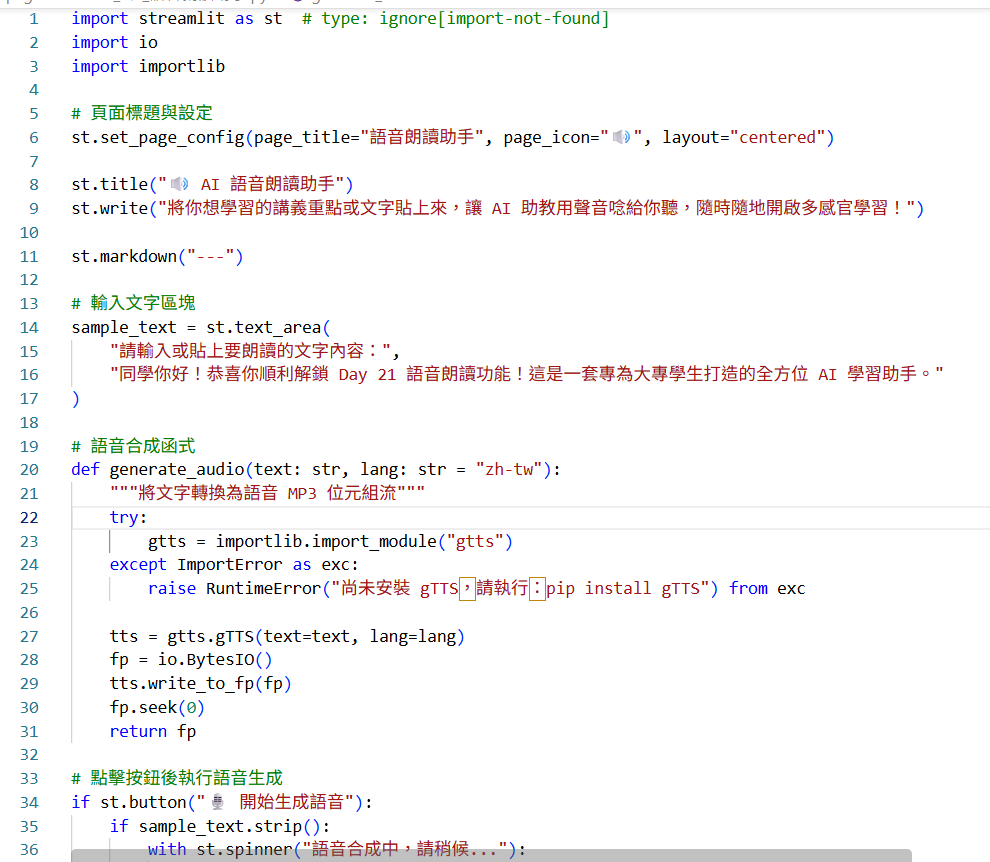The height and width of the screenshot is (862, 990).
Task: Click the "try:" keyword
Action: click(128, 518)
